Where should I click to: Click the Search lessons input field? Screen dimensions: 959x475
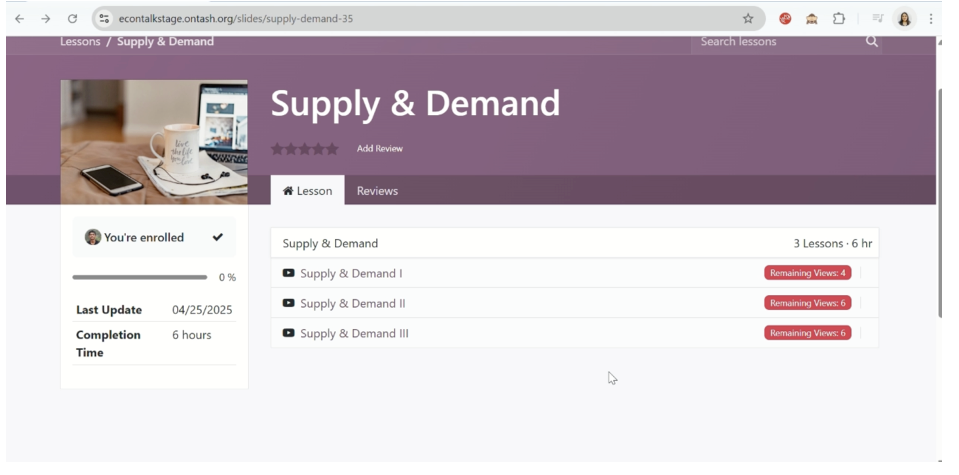pyautogui.click(x=775, y=42)
